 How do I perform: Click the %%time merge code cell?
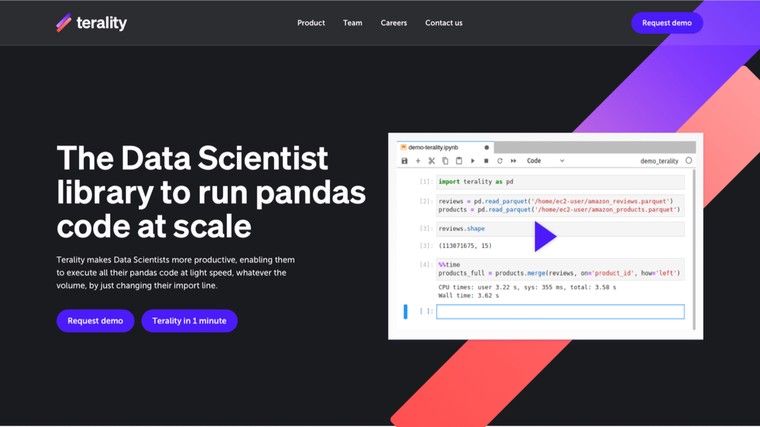pyautogui.click(x=560, y=269)
